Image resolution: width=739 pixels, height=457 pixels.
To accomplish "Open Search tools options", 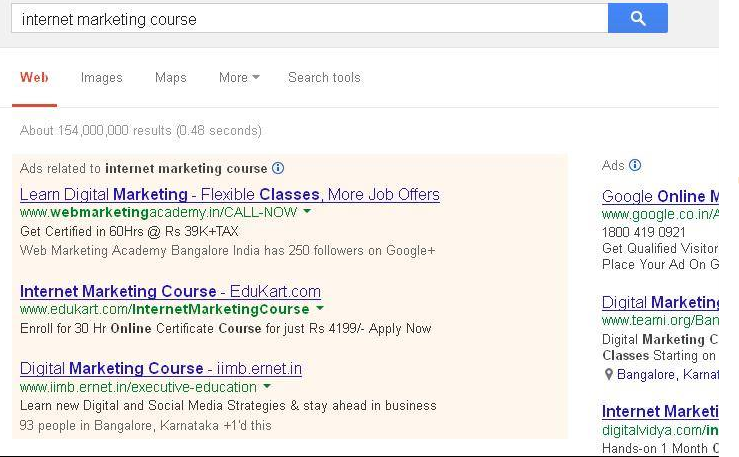I will [324, 77].
